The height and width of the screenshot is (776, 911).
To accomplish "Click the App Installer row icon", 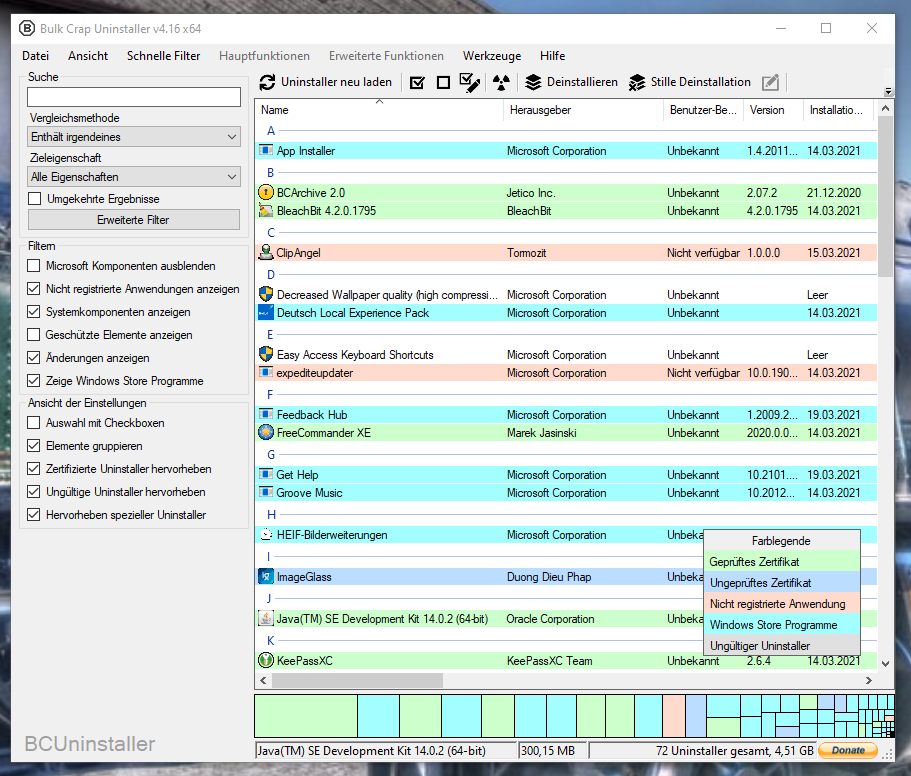I will 266,150.
